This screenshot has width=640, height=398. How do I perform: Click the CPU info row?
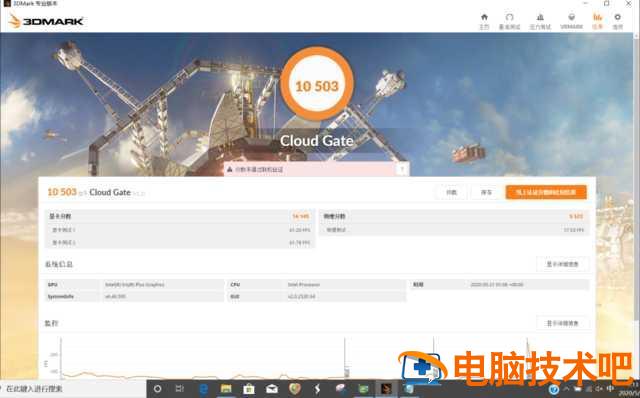coord(317,285)
